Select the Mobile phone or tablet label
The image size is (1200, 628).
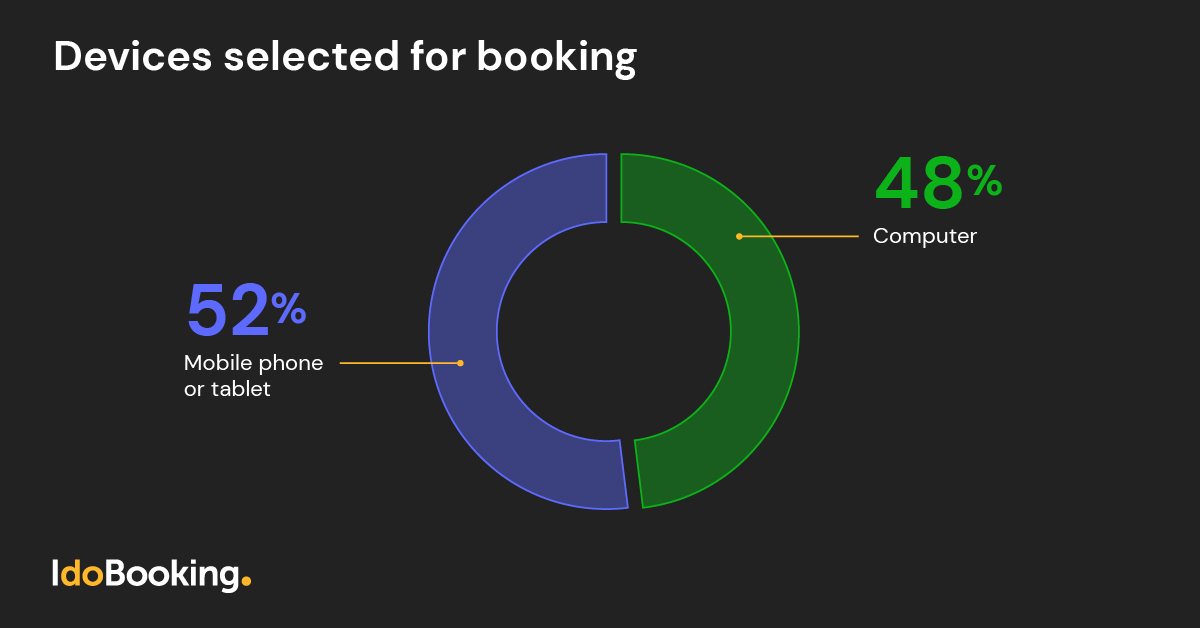point(253,376)
